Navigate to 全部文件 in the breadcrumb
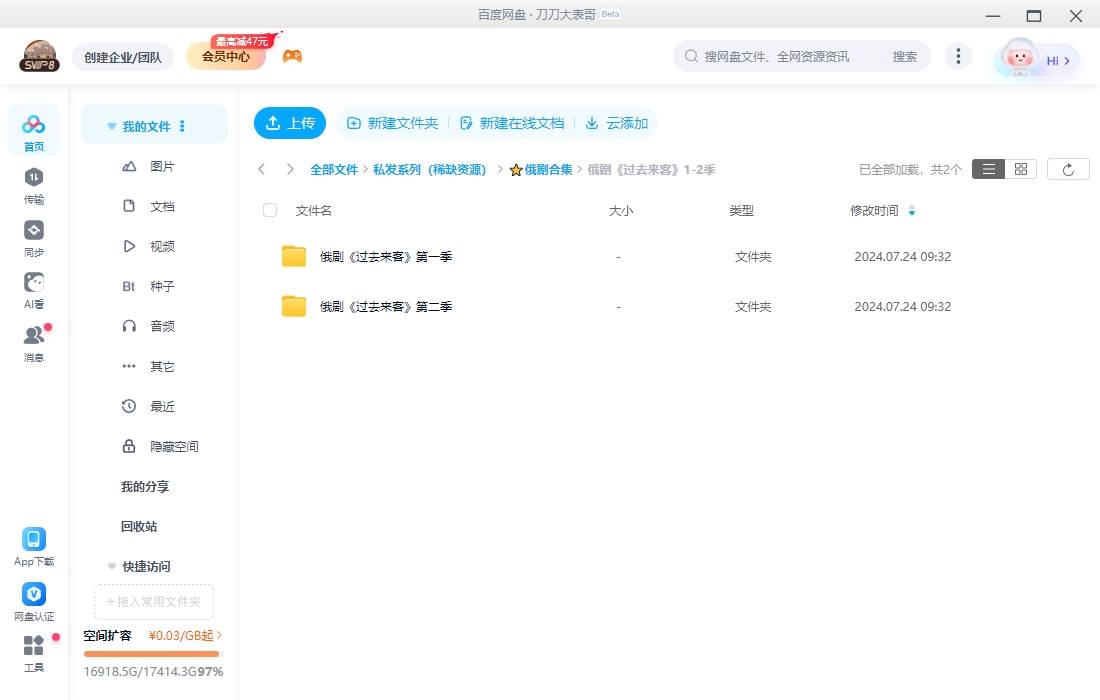Image resolution: width=1100 pixels, height=700 pixels. 335,169
